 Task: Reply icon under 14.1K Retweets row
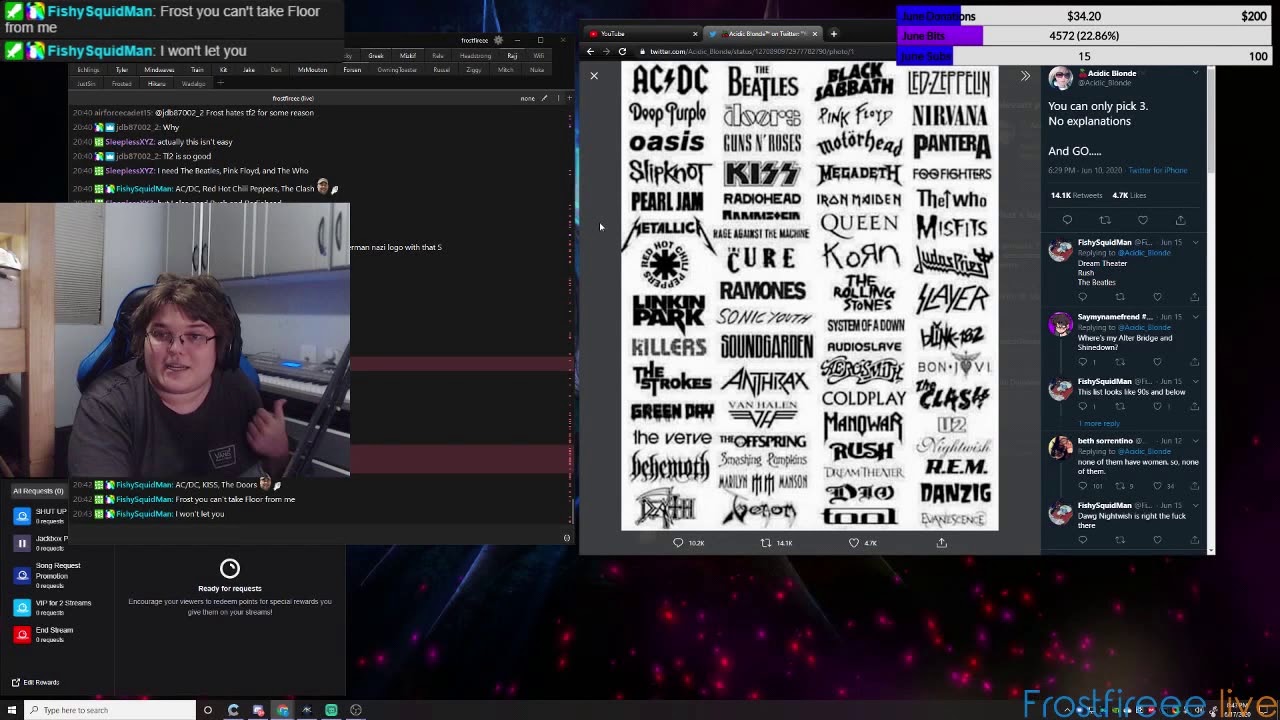coord(1067,220)
